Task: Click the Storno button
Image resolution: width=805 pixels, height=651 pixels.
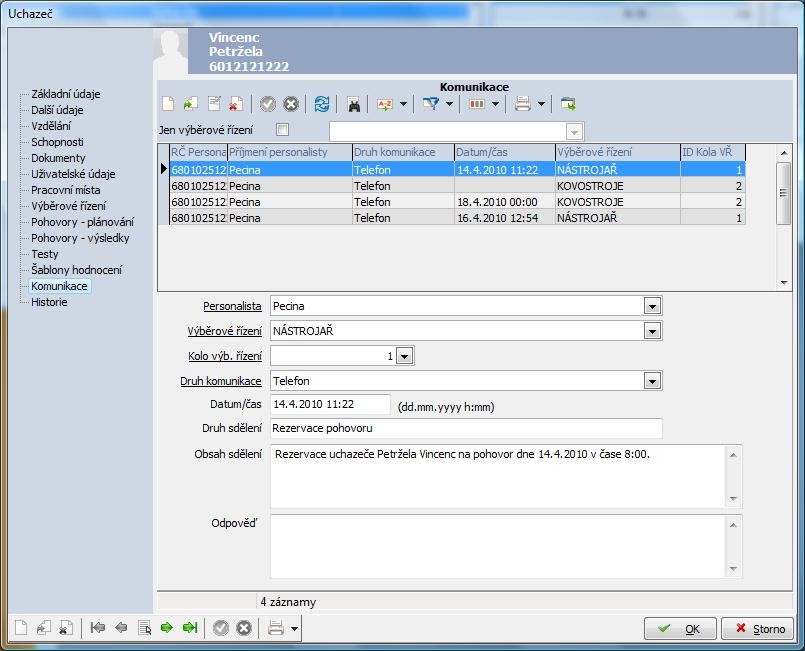Action: tap(759, 629)
